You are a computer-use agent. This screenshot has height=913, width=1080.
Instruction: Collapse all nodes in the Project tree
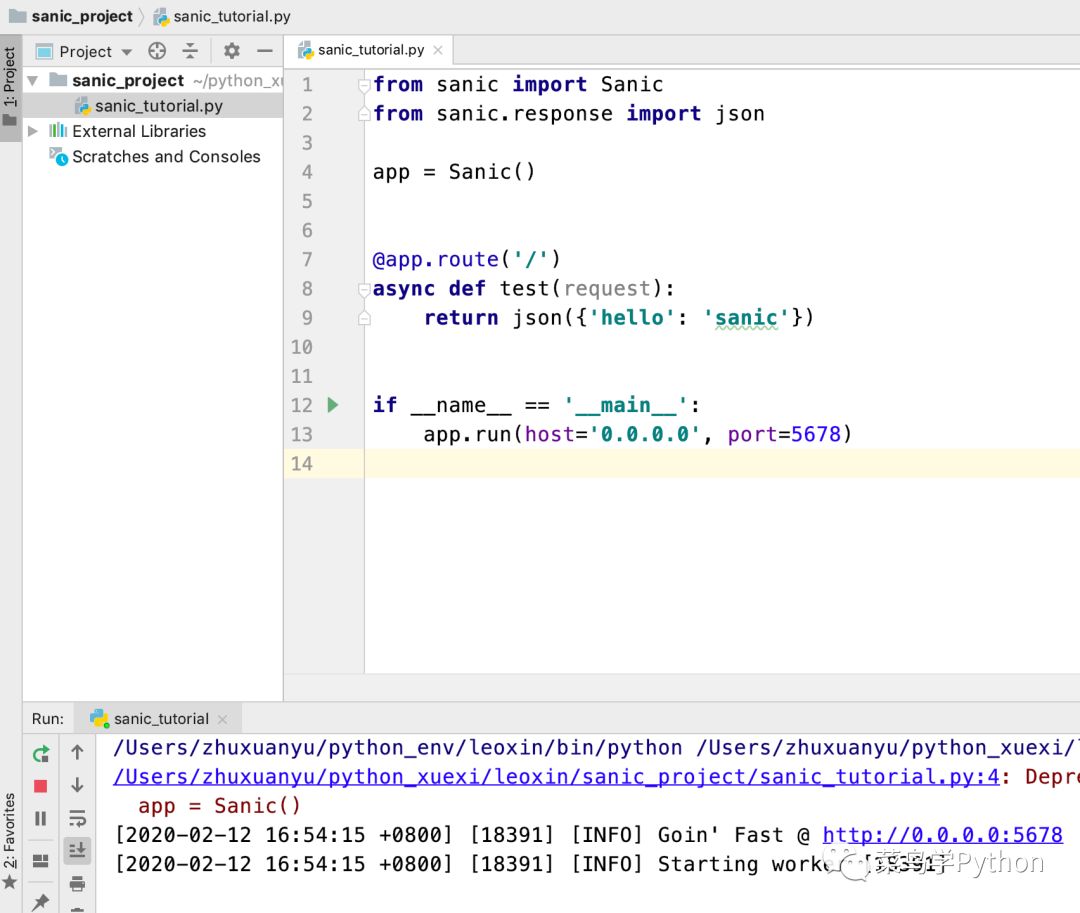coord(191,51)
